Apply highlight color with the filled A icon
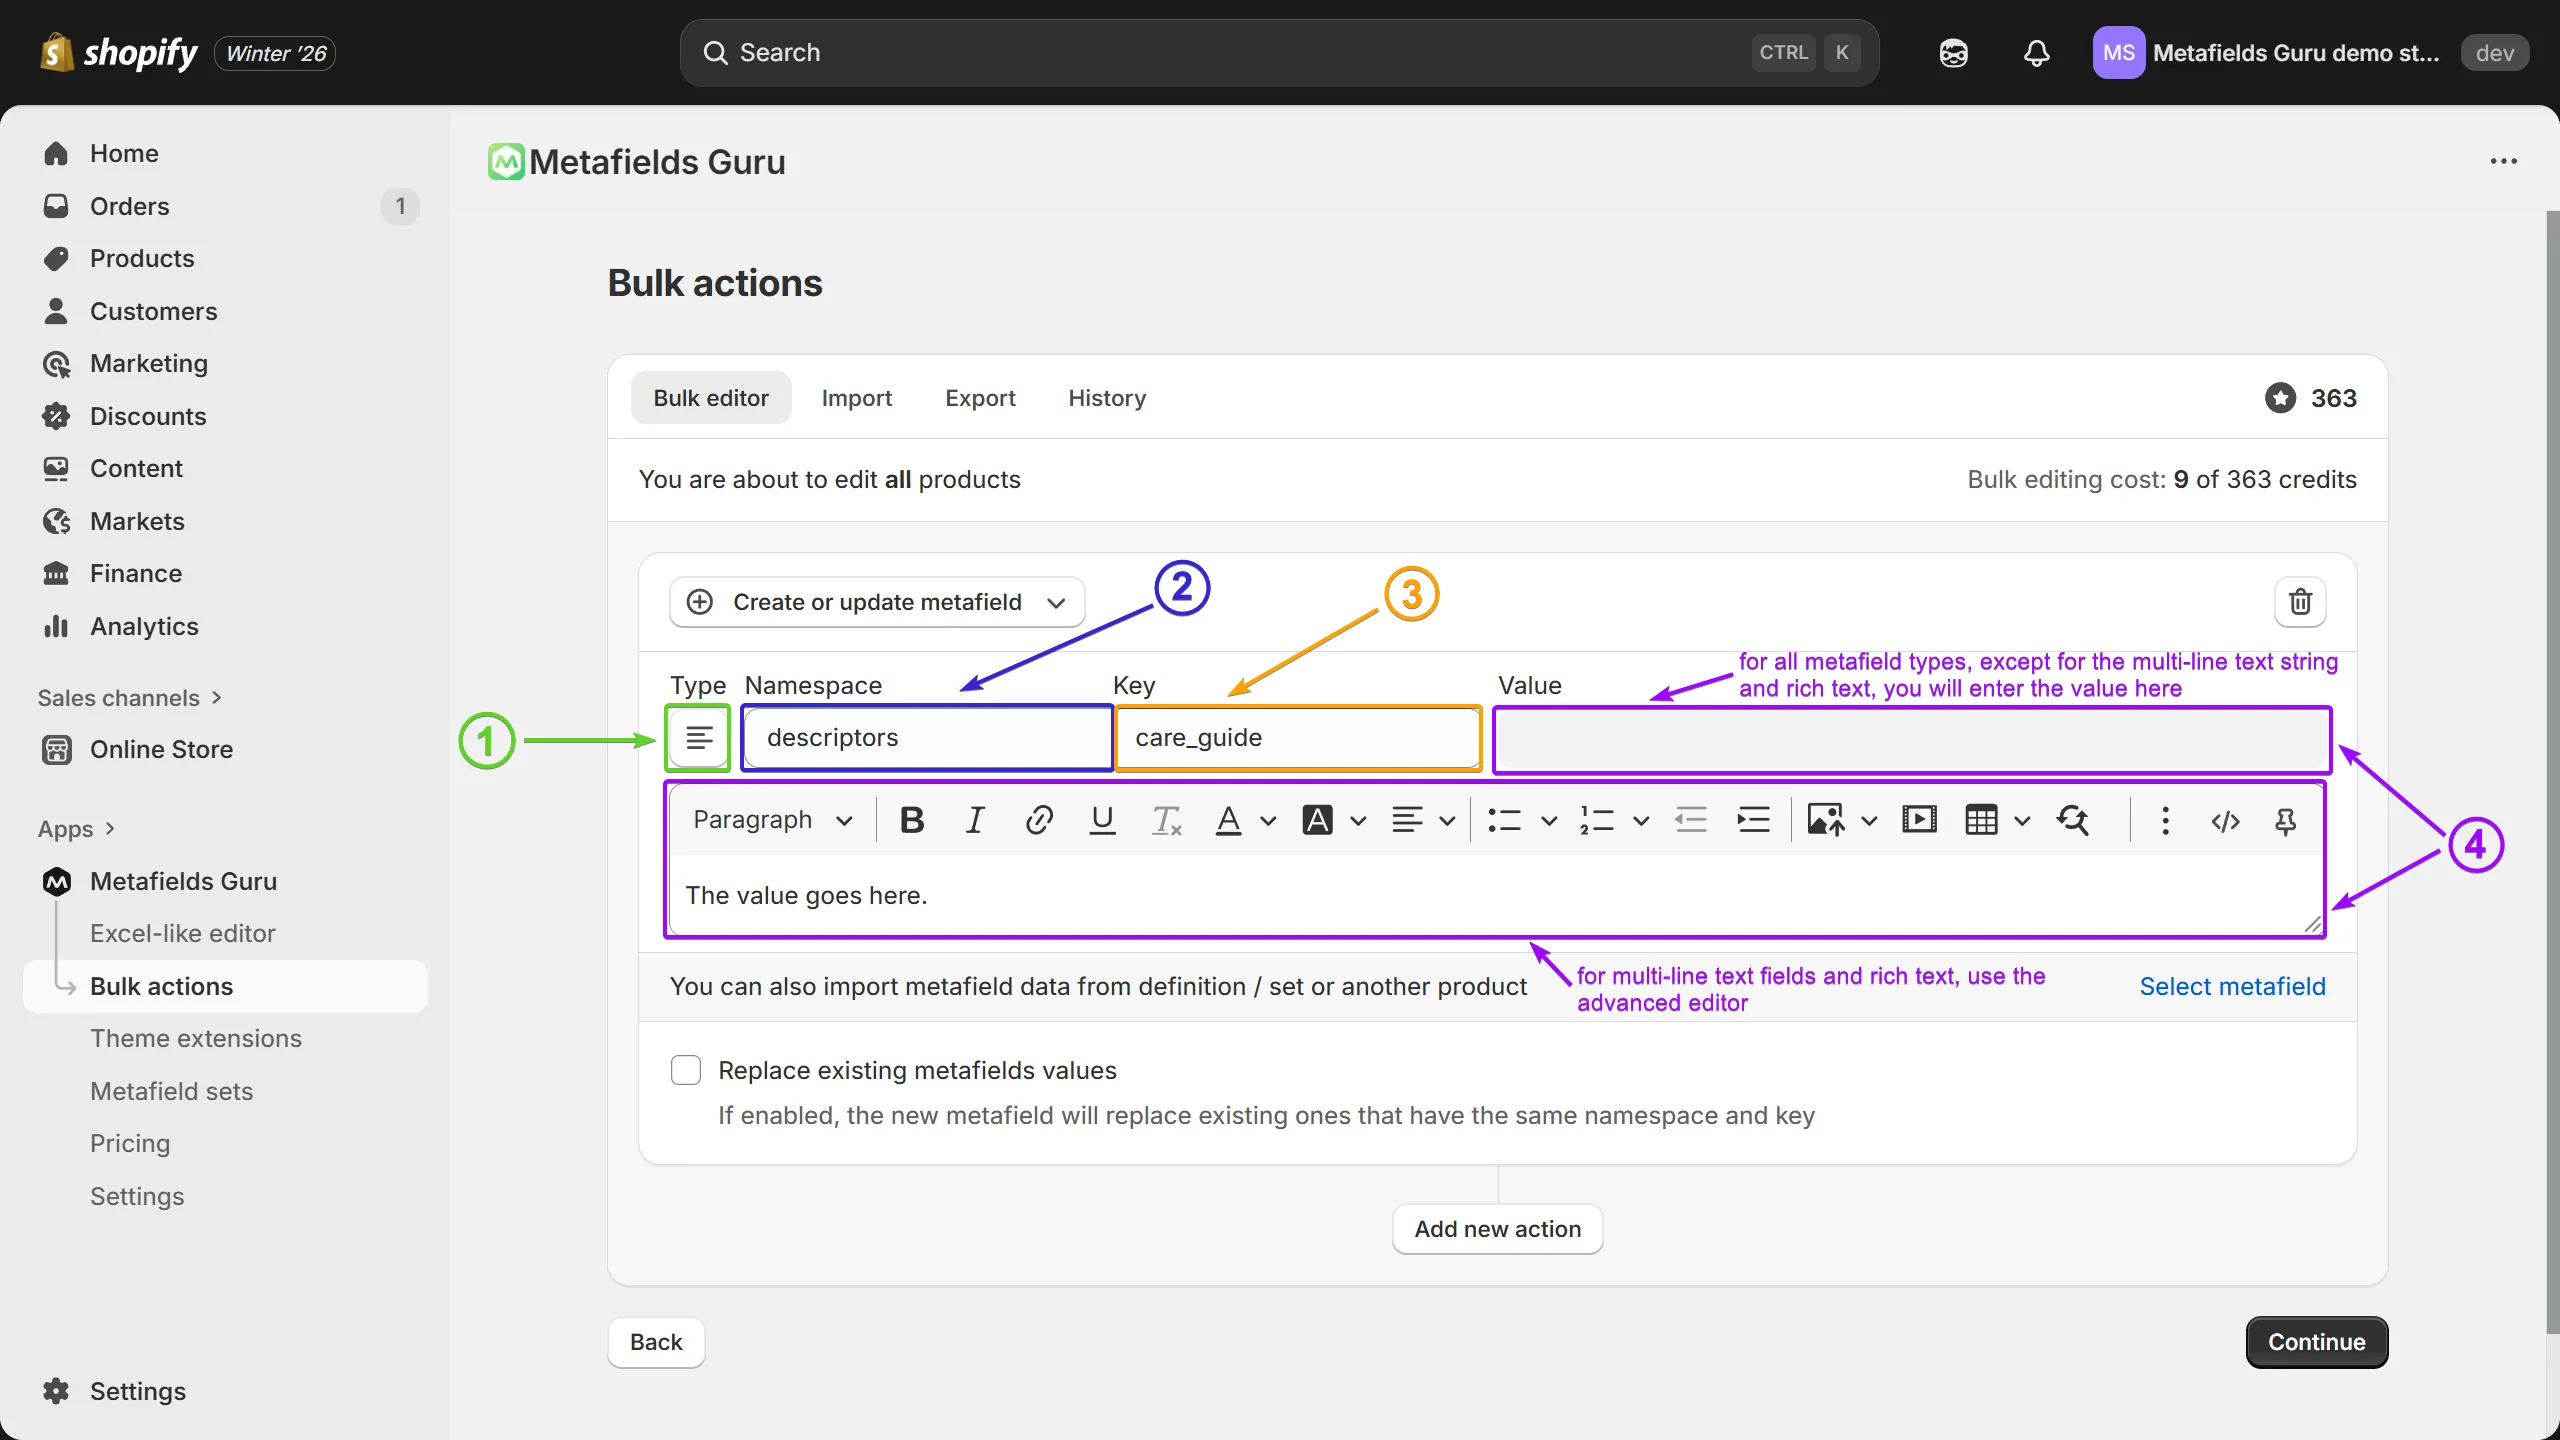 tap(1318, 821)
